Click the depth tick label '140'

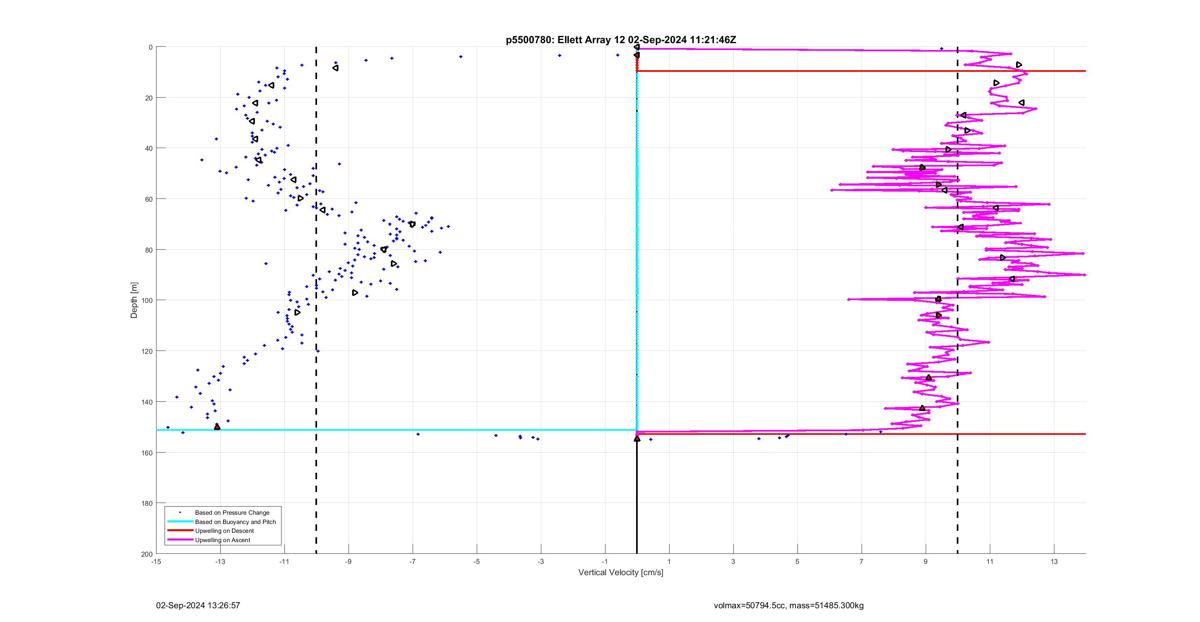click(145, 402)
